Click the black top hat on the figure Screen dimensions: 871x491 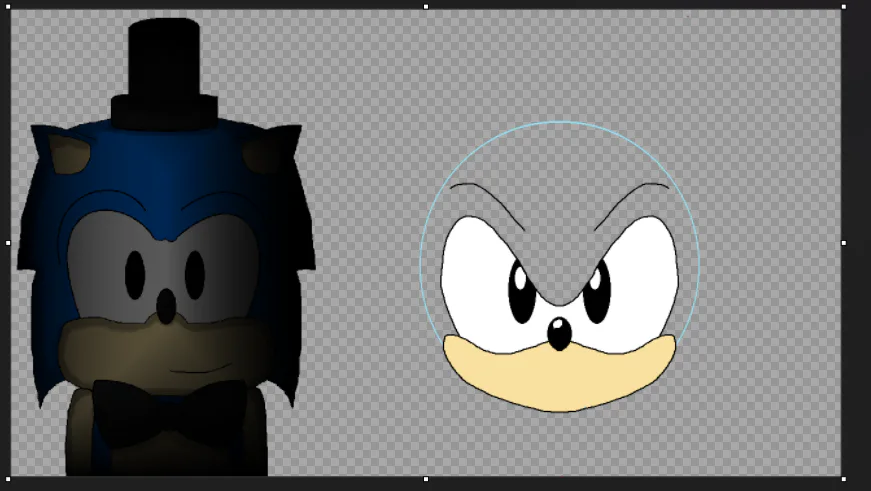coord(164,74)
